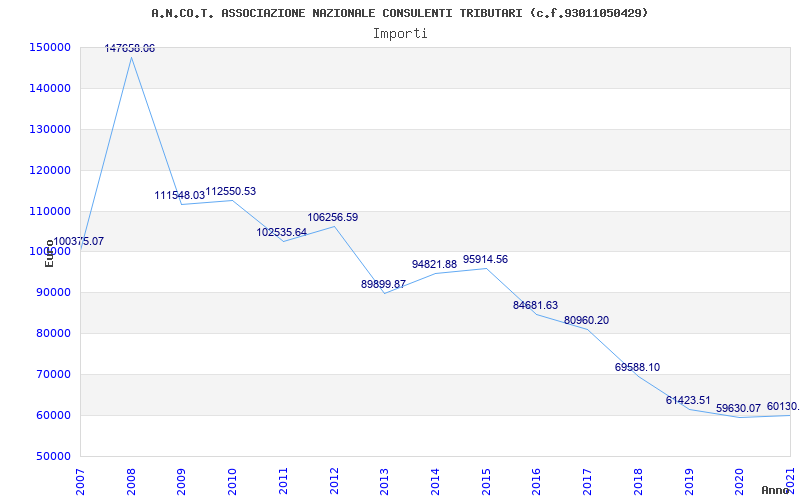Click x-axis year 2014
Screen dimensions: 800x500
point(435,482)
